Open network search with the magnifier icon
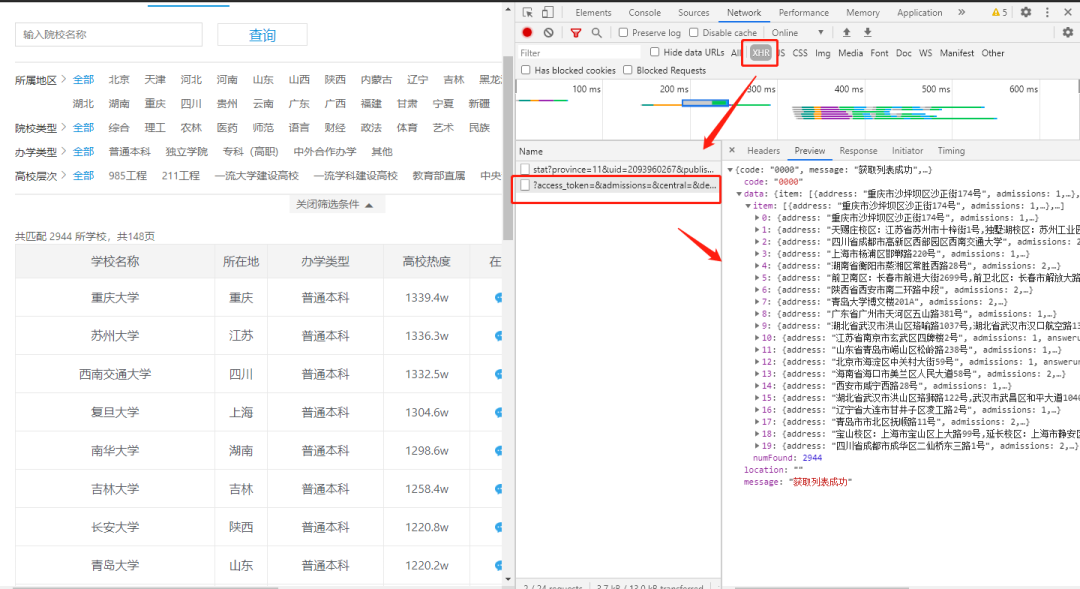The width and height of the screenshot is (1080, 589). [x=596, y=32]
